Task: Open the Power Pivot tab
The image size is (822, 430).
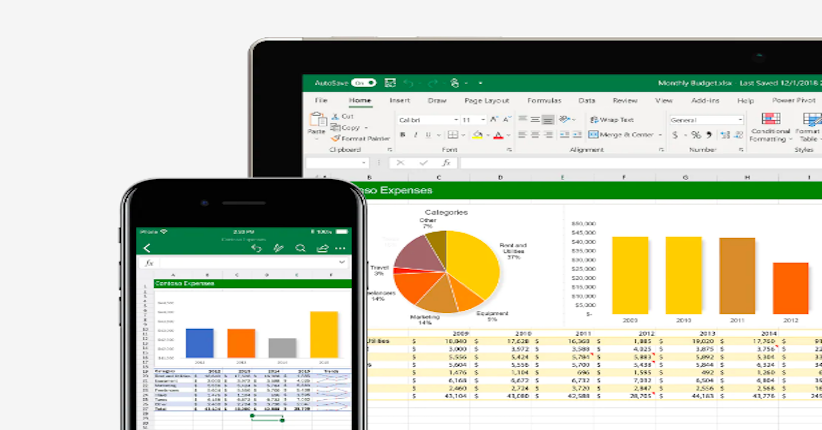Action: 794,100
